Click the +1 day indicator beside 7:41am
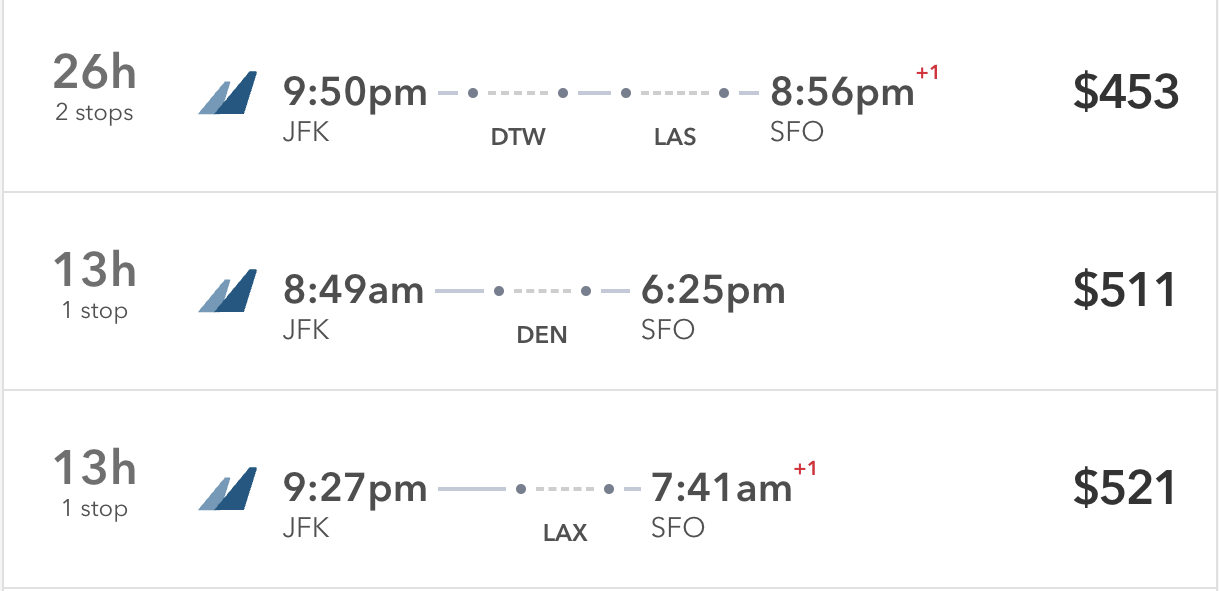This screenshot has height=591, width=1219. pos(805,469)
